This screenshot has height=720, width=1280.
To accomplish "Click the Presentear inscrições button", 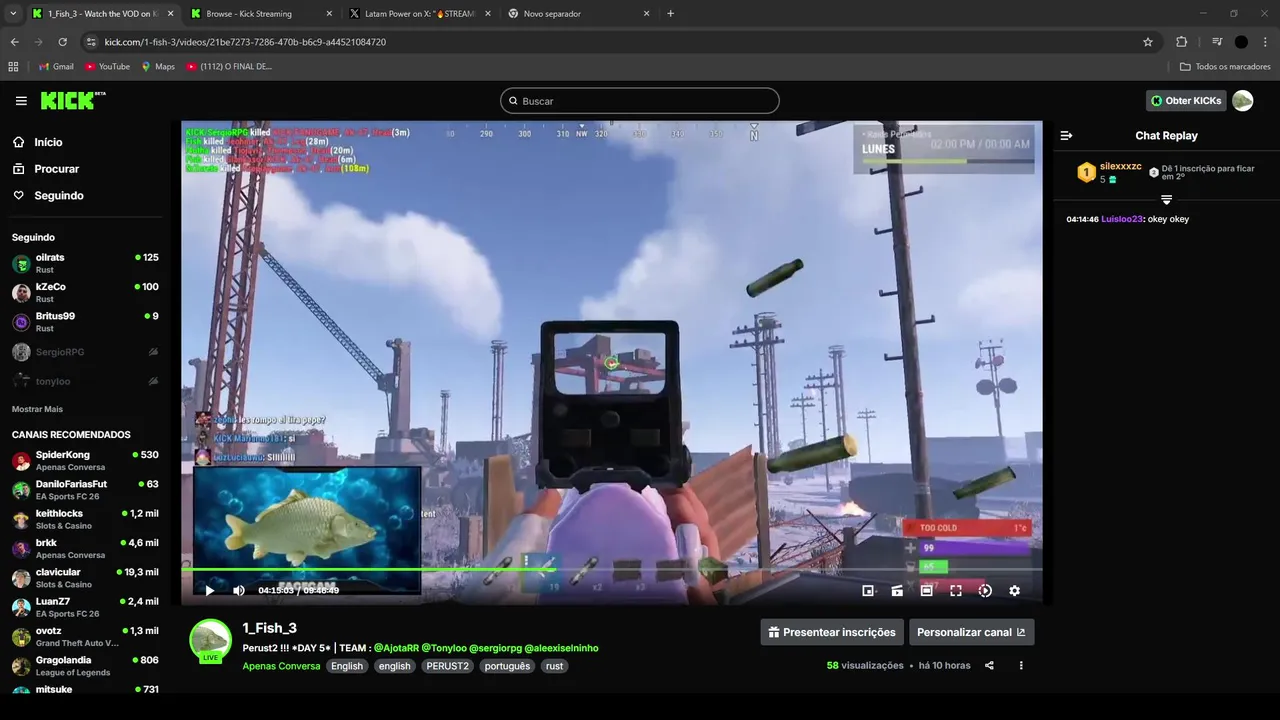I will point(832,632).
